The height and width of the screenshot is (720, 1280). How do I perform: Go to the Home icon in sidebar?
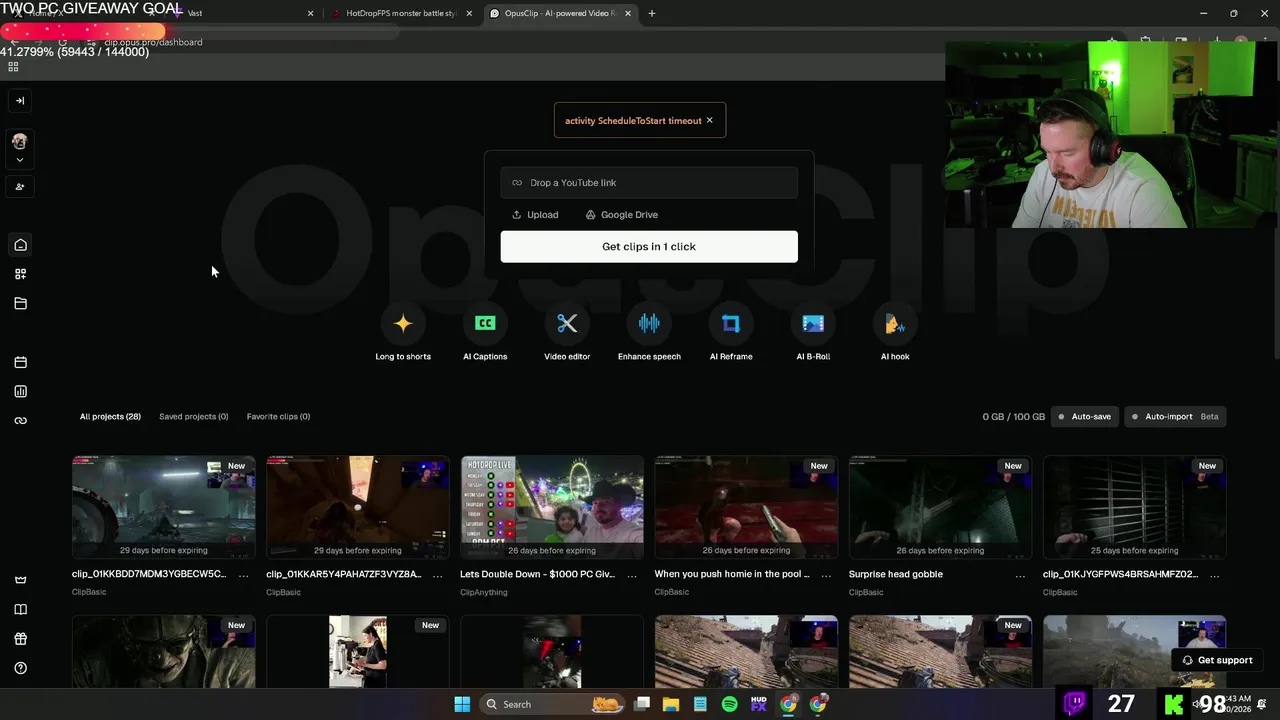(x=20, y=245)
